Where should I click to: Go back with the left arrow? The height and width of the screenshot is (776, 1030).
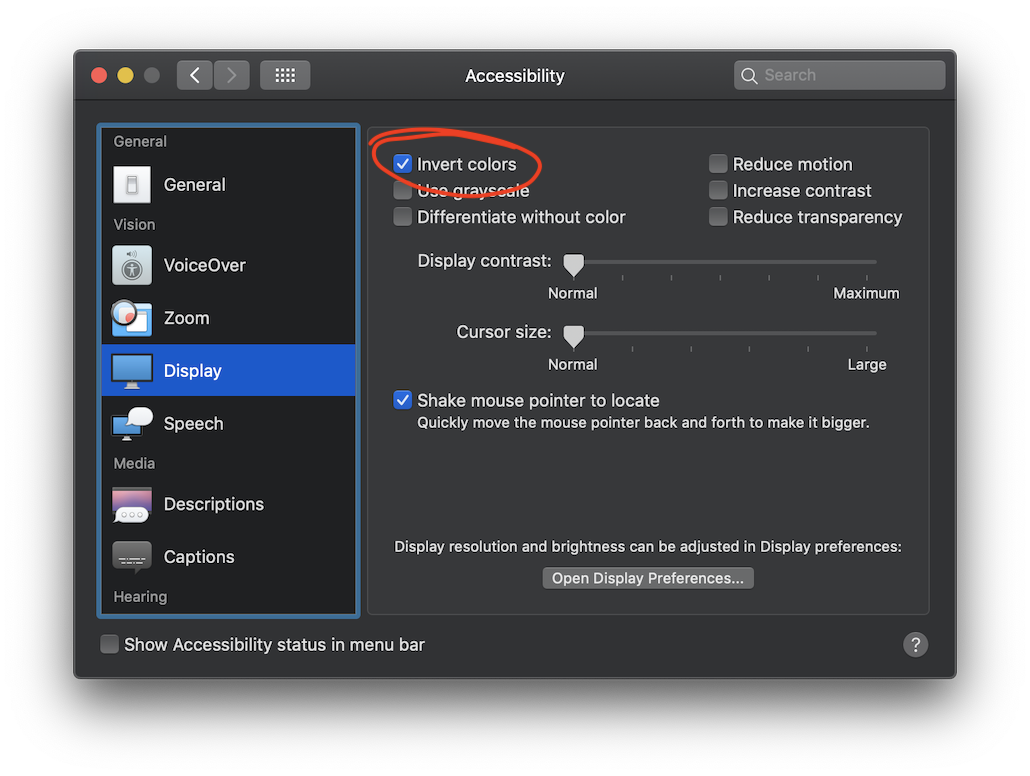(x=195, y=75)
